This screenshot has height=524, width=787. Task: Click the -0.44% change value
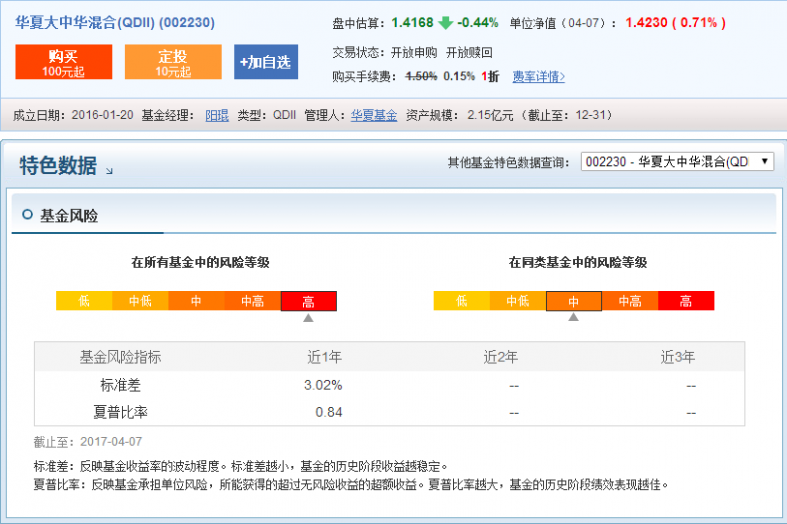click(477, 23)
